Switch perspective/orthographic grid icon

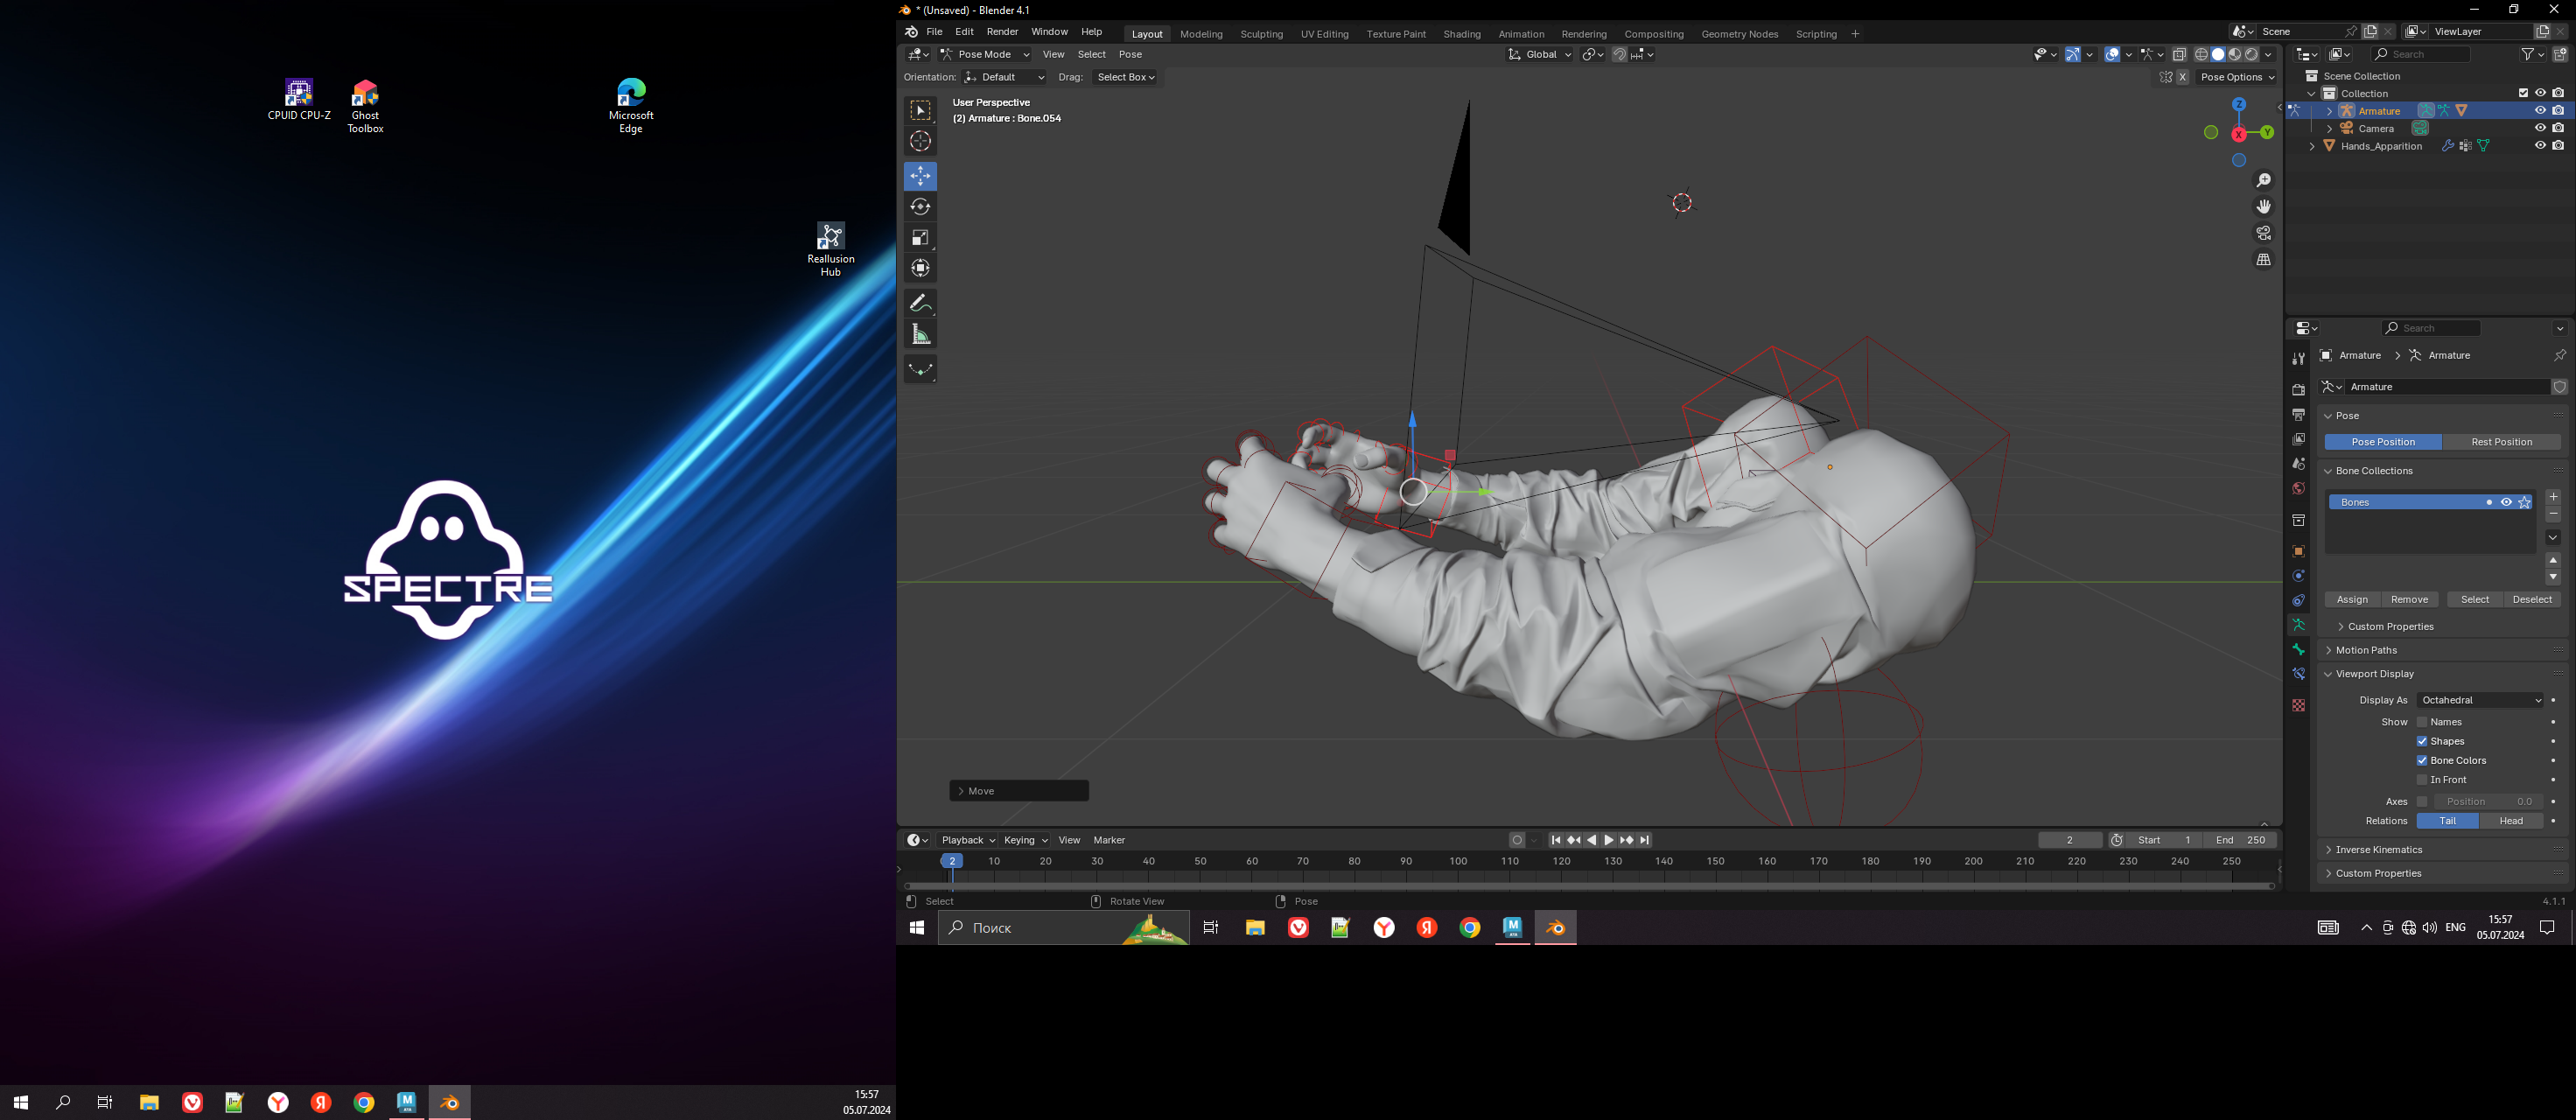click(2264, 260)
